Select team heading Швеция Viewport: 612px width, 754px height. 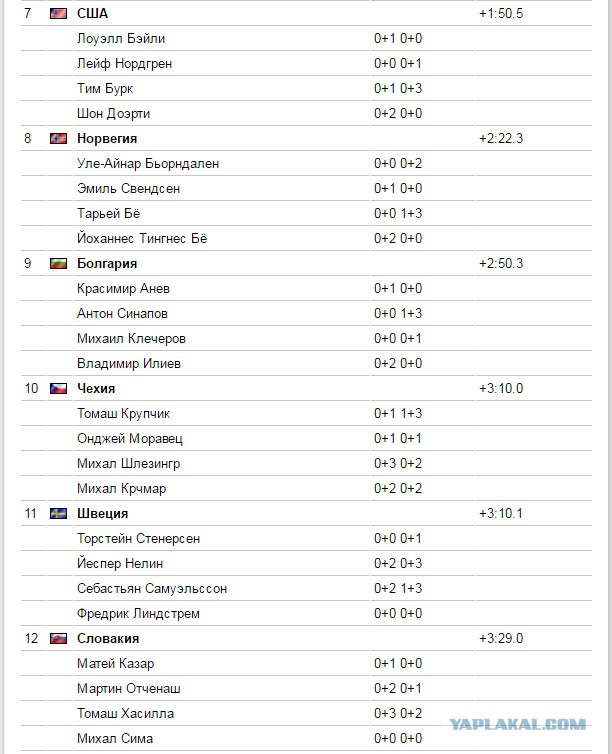(102, 514)
